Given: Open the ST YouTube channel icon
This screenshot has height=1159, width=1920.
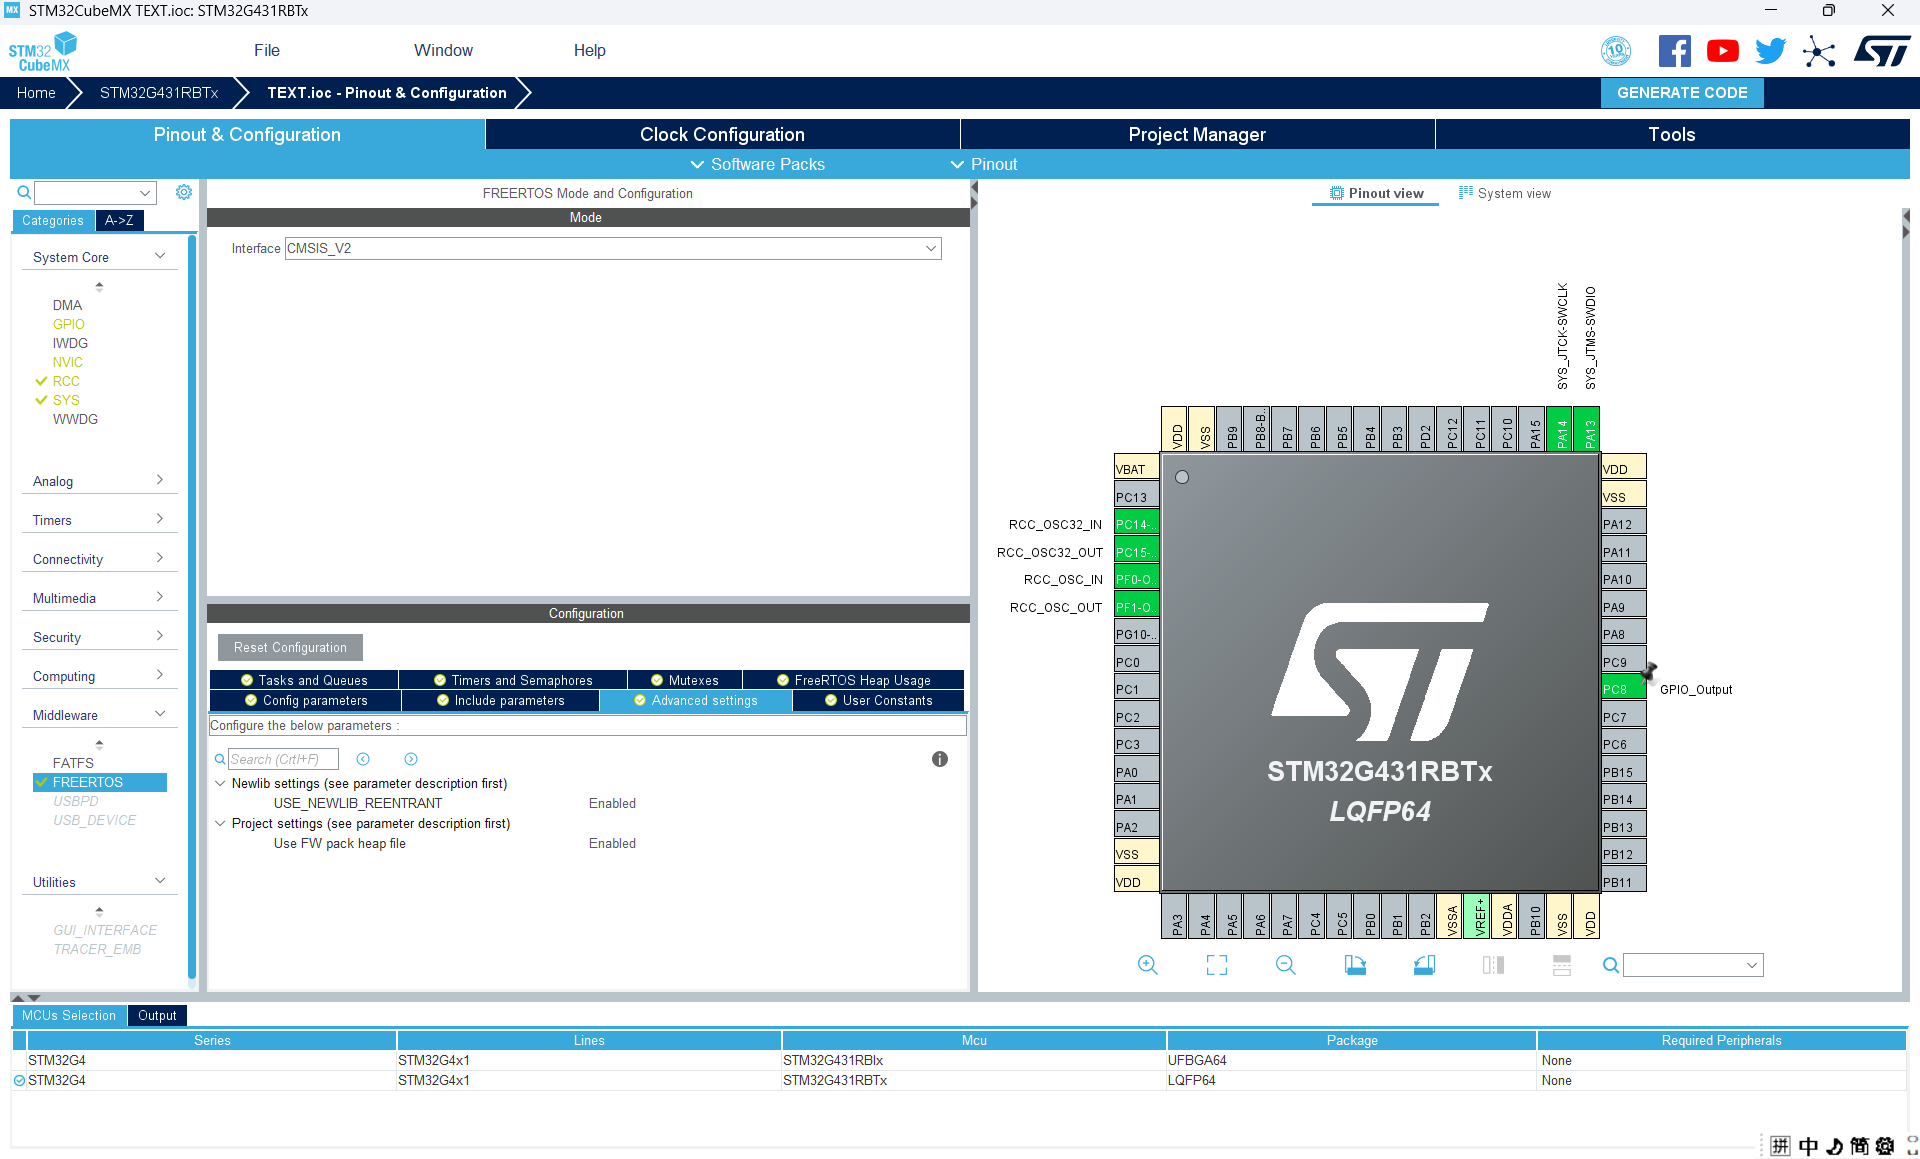Looking at the screenshot, I should click(x=1722, y=51).
